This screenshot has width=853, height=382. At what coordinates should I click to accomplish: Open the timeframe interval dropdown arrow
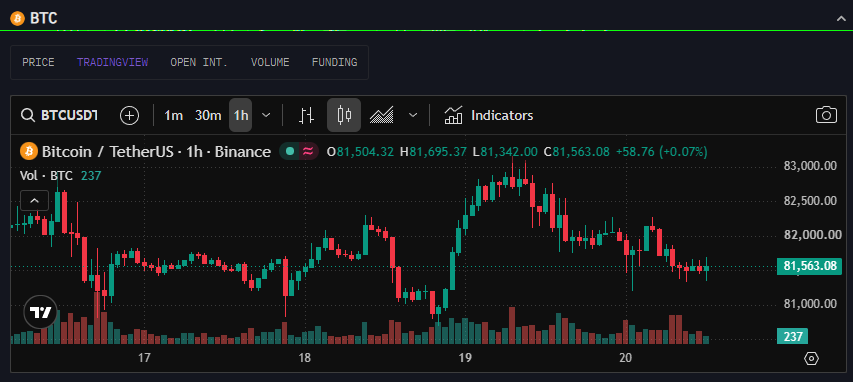pyautogui.click(x=266, y=115)
